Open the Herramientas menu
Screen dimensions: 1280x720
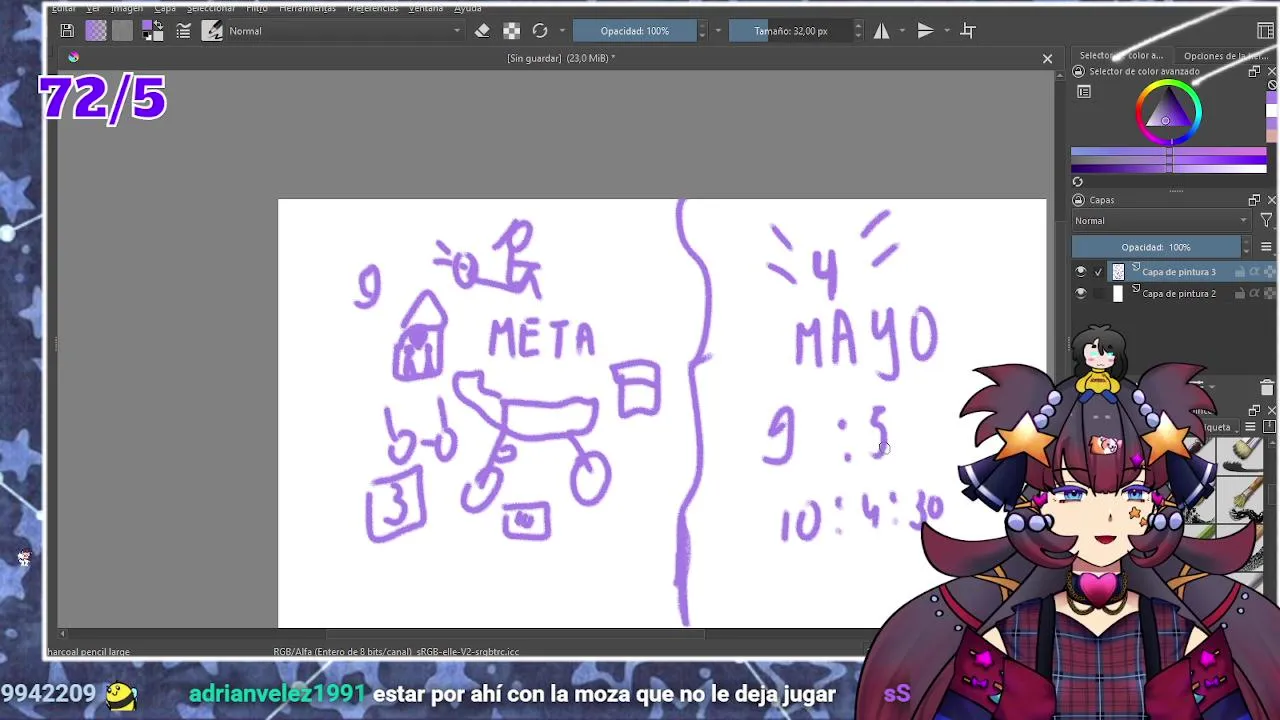[308, 8]
